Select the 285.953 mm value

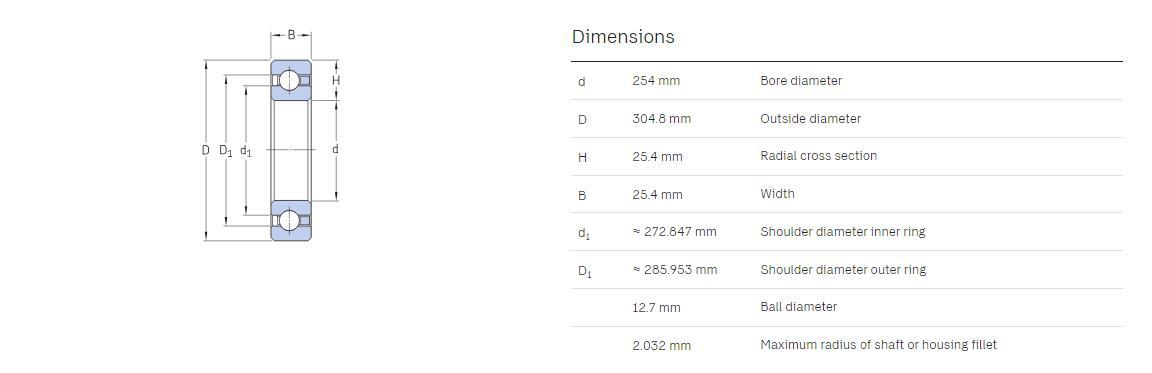point(674,270)
